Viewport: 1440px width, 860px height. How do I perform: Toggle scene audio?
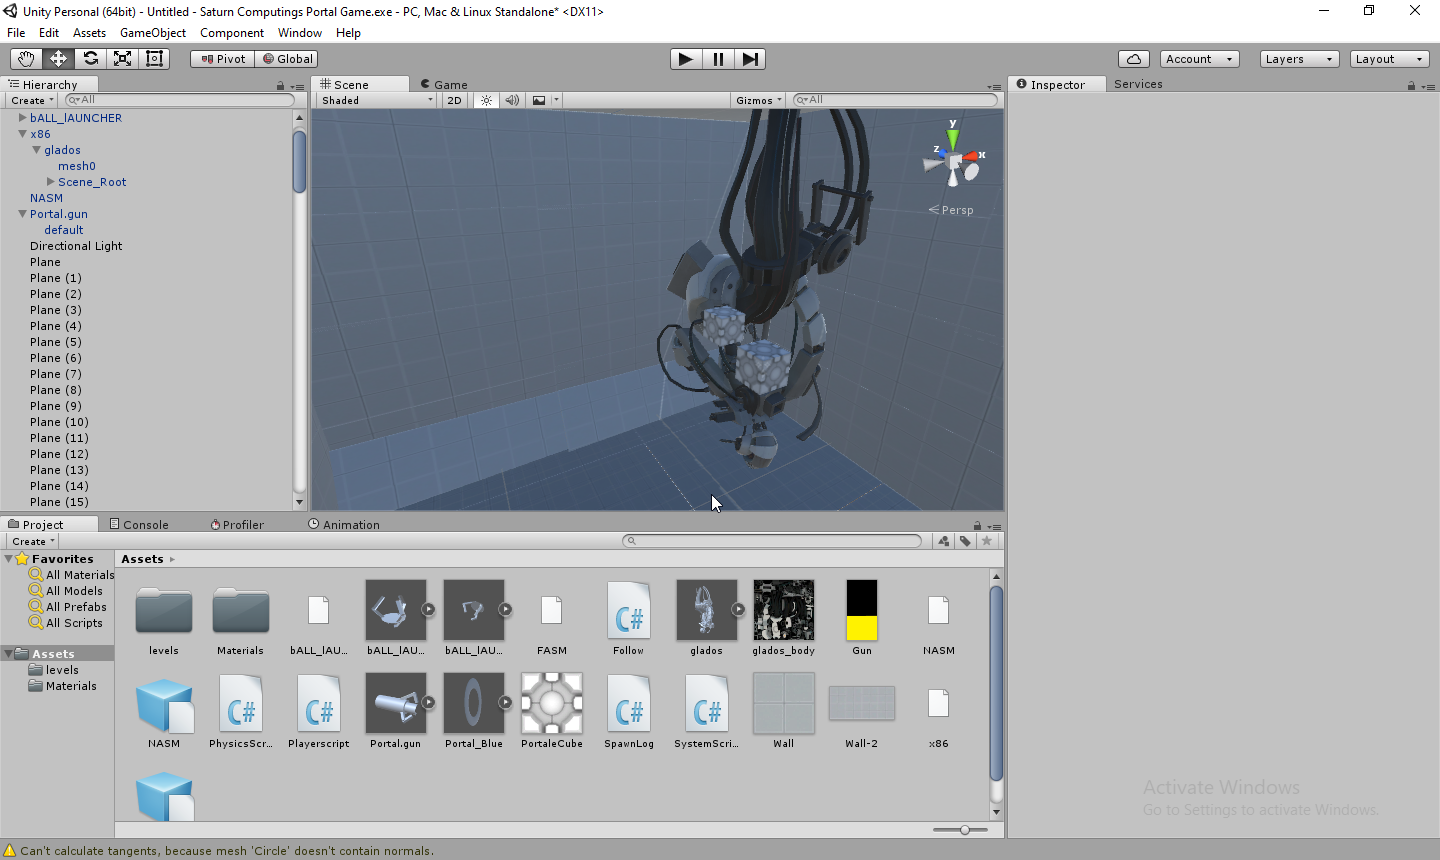click(x=512, y=100)
